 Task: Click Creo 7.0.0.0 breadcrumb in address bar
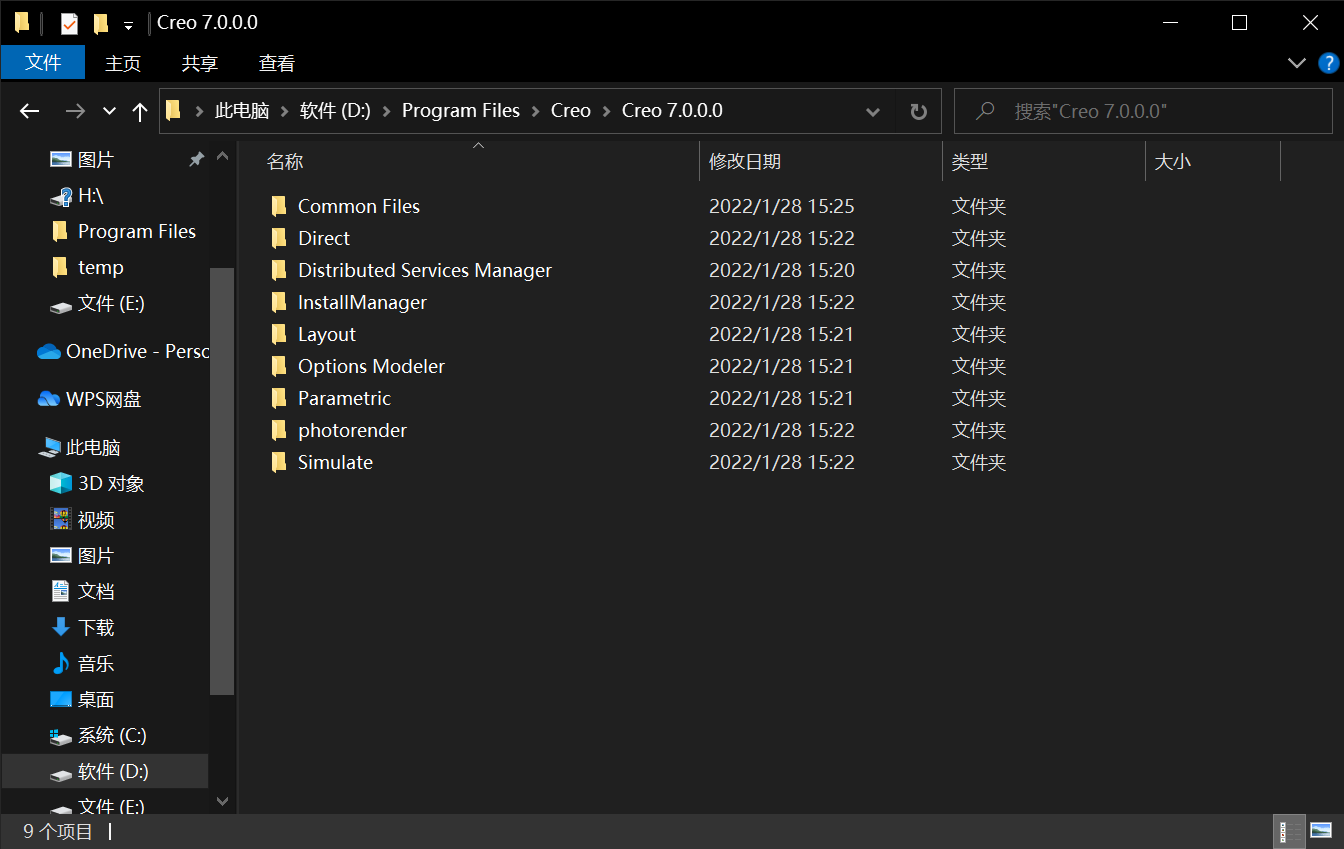coord(672,111)
